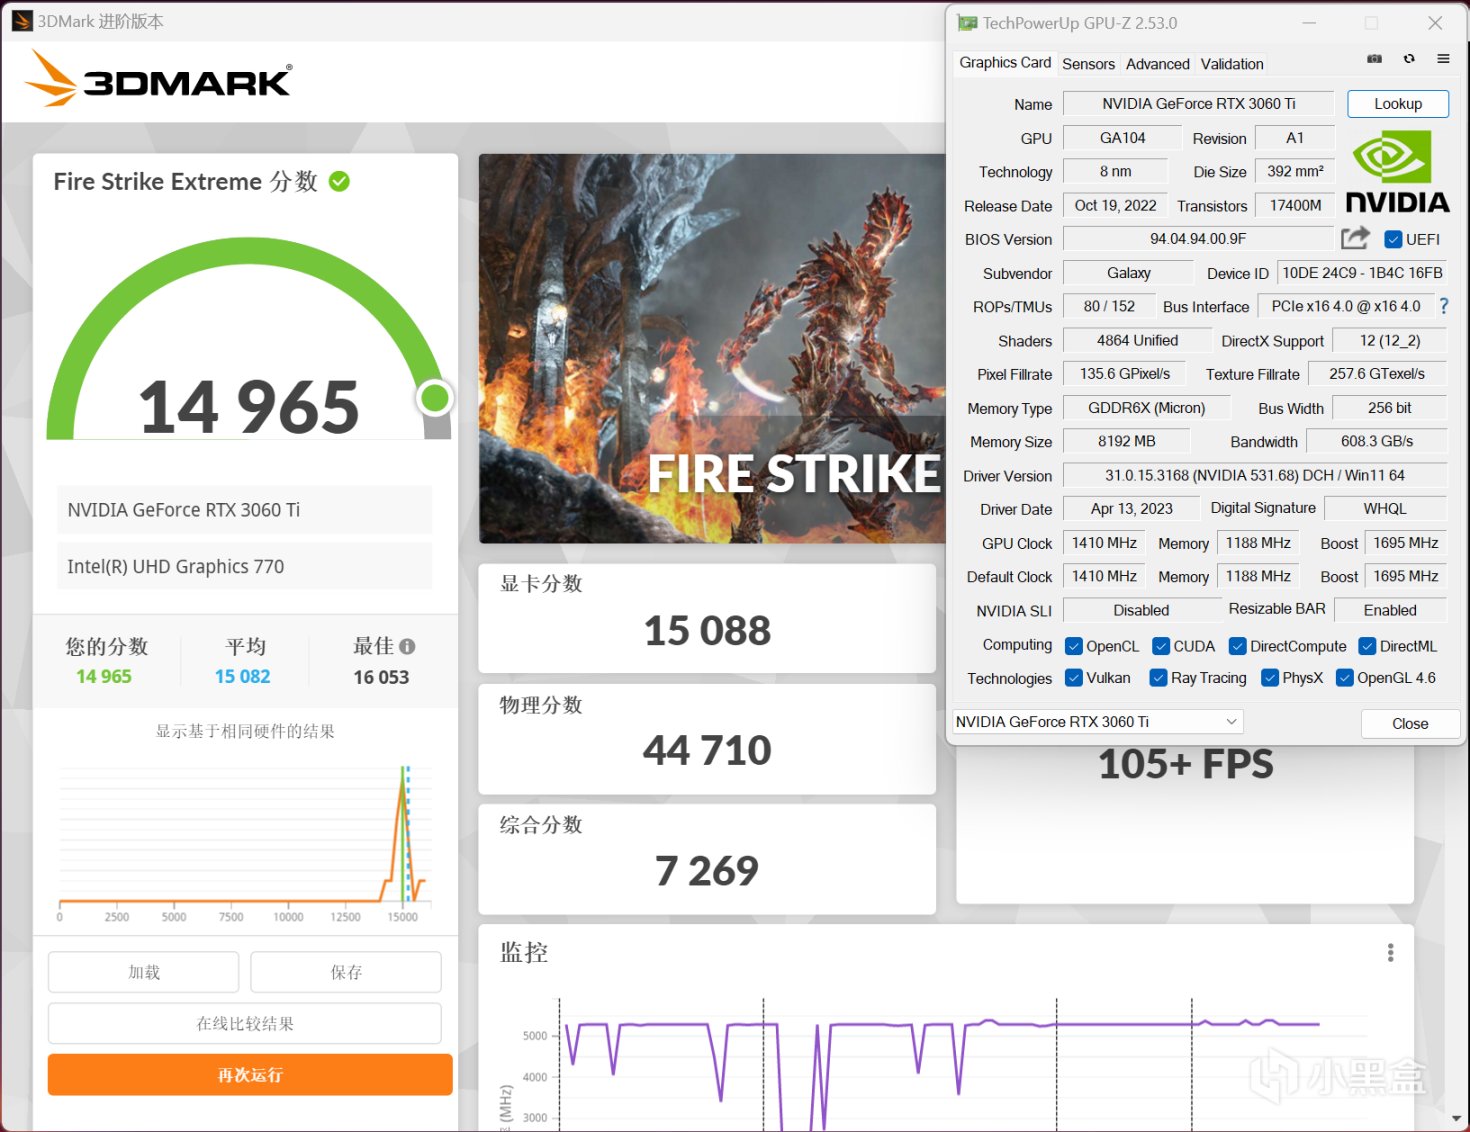Click the 加载 button
Viewport: 1470px width, 1132px height.
coord(144,972)
